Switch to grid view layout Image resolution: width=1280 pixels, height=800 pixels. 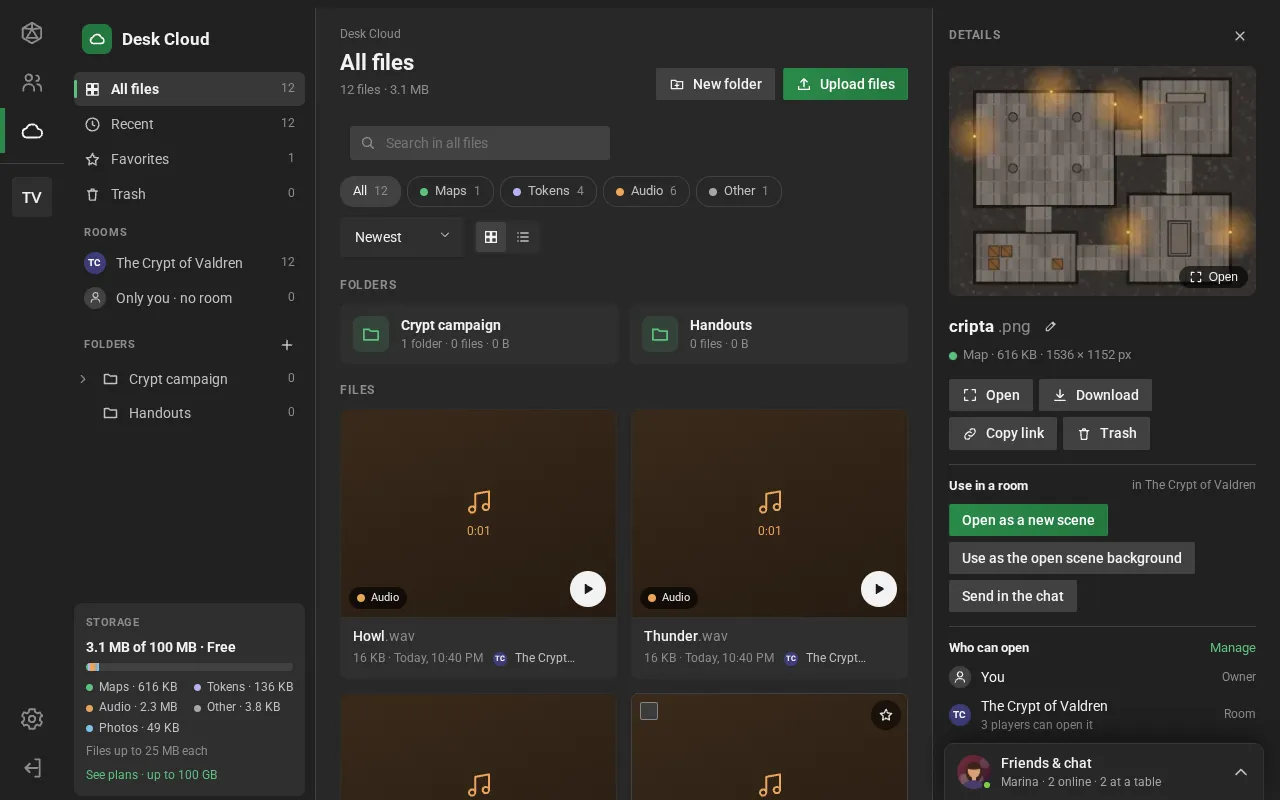pos(491,237)
